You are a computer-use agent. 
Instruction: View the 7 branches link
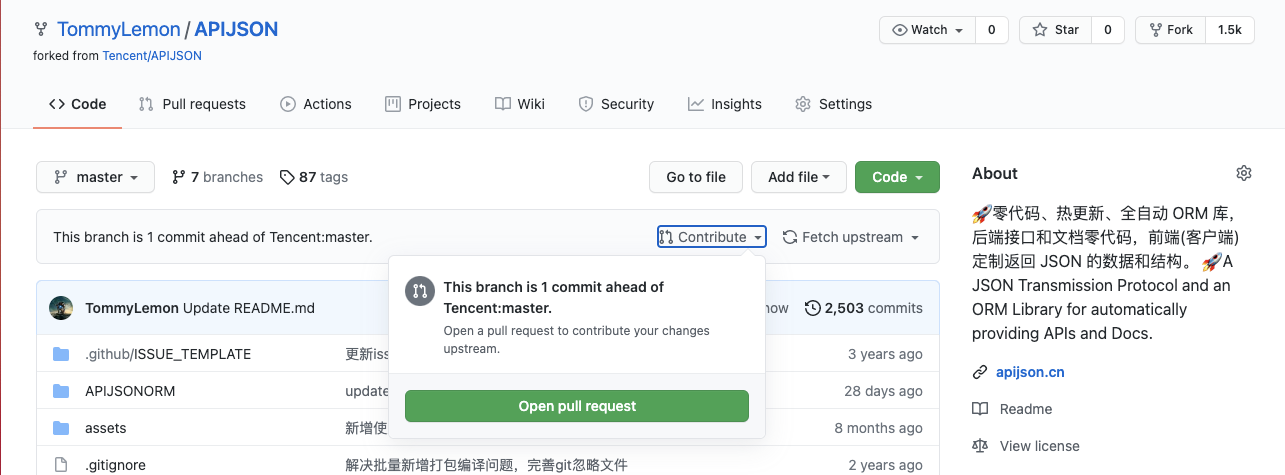217,177
